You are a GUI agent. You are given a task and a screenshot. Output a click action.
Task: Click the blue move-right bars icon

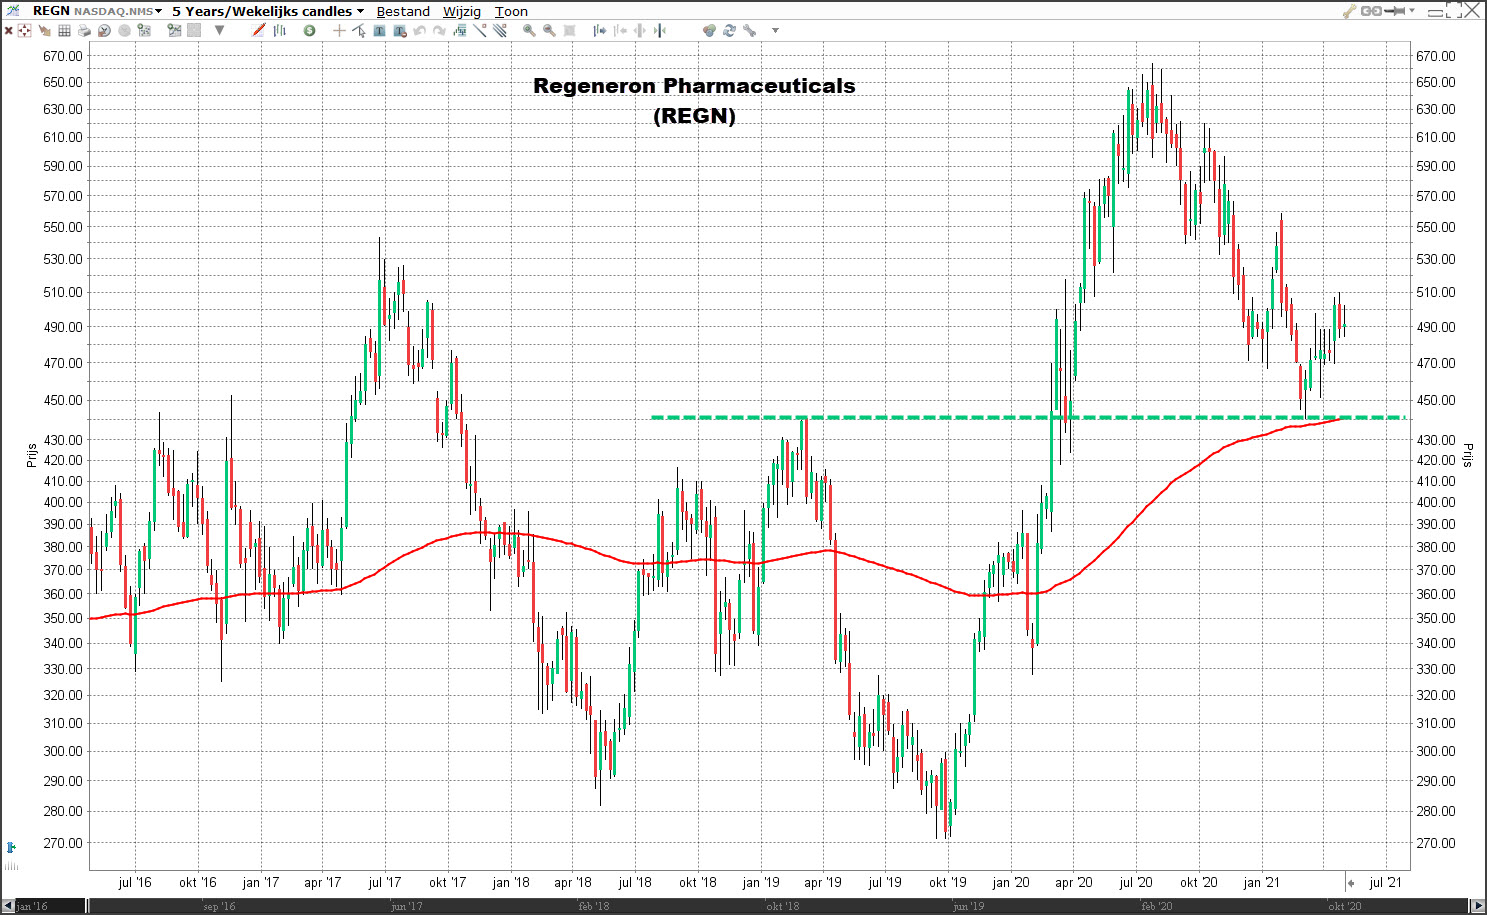pyautogui.click(x=600, y=30)
